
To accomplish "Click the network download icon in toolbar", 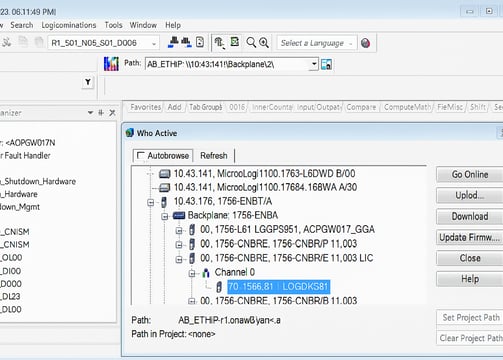I will click(x=186, y=42).
